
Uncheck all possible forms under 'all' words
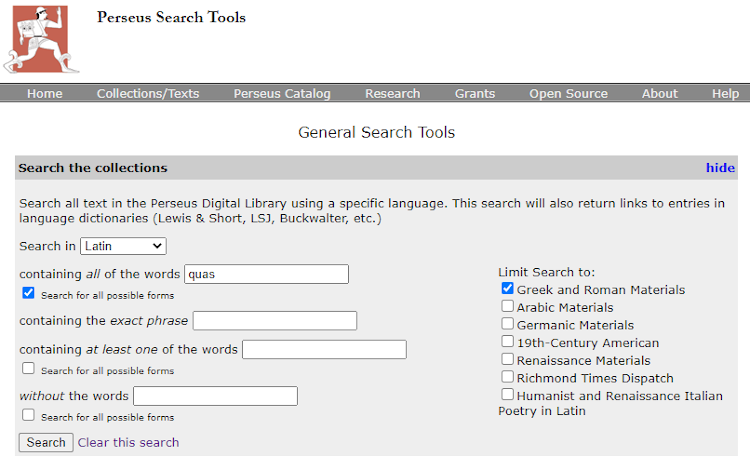point(28,293)
